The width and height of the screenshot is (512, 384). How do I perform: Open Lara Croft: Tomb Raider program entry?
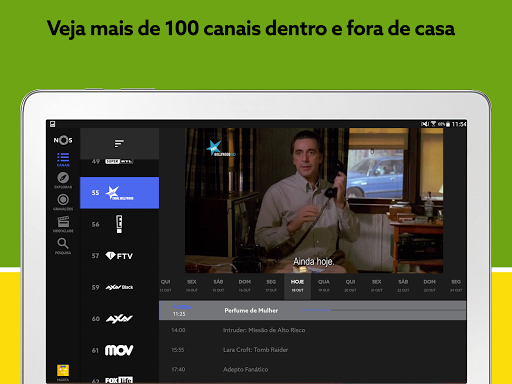coord(255,350)
